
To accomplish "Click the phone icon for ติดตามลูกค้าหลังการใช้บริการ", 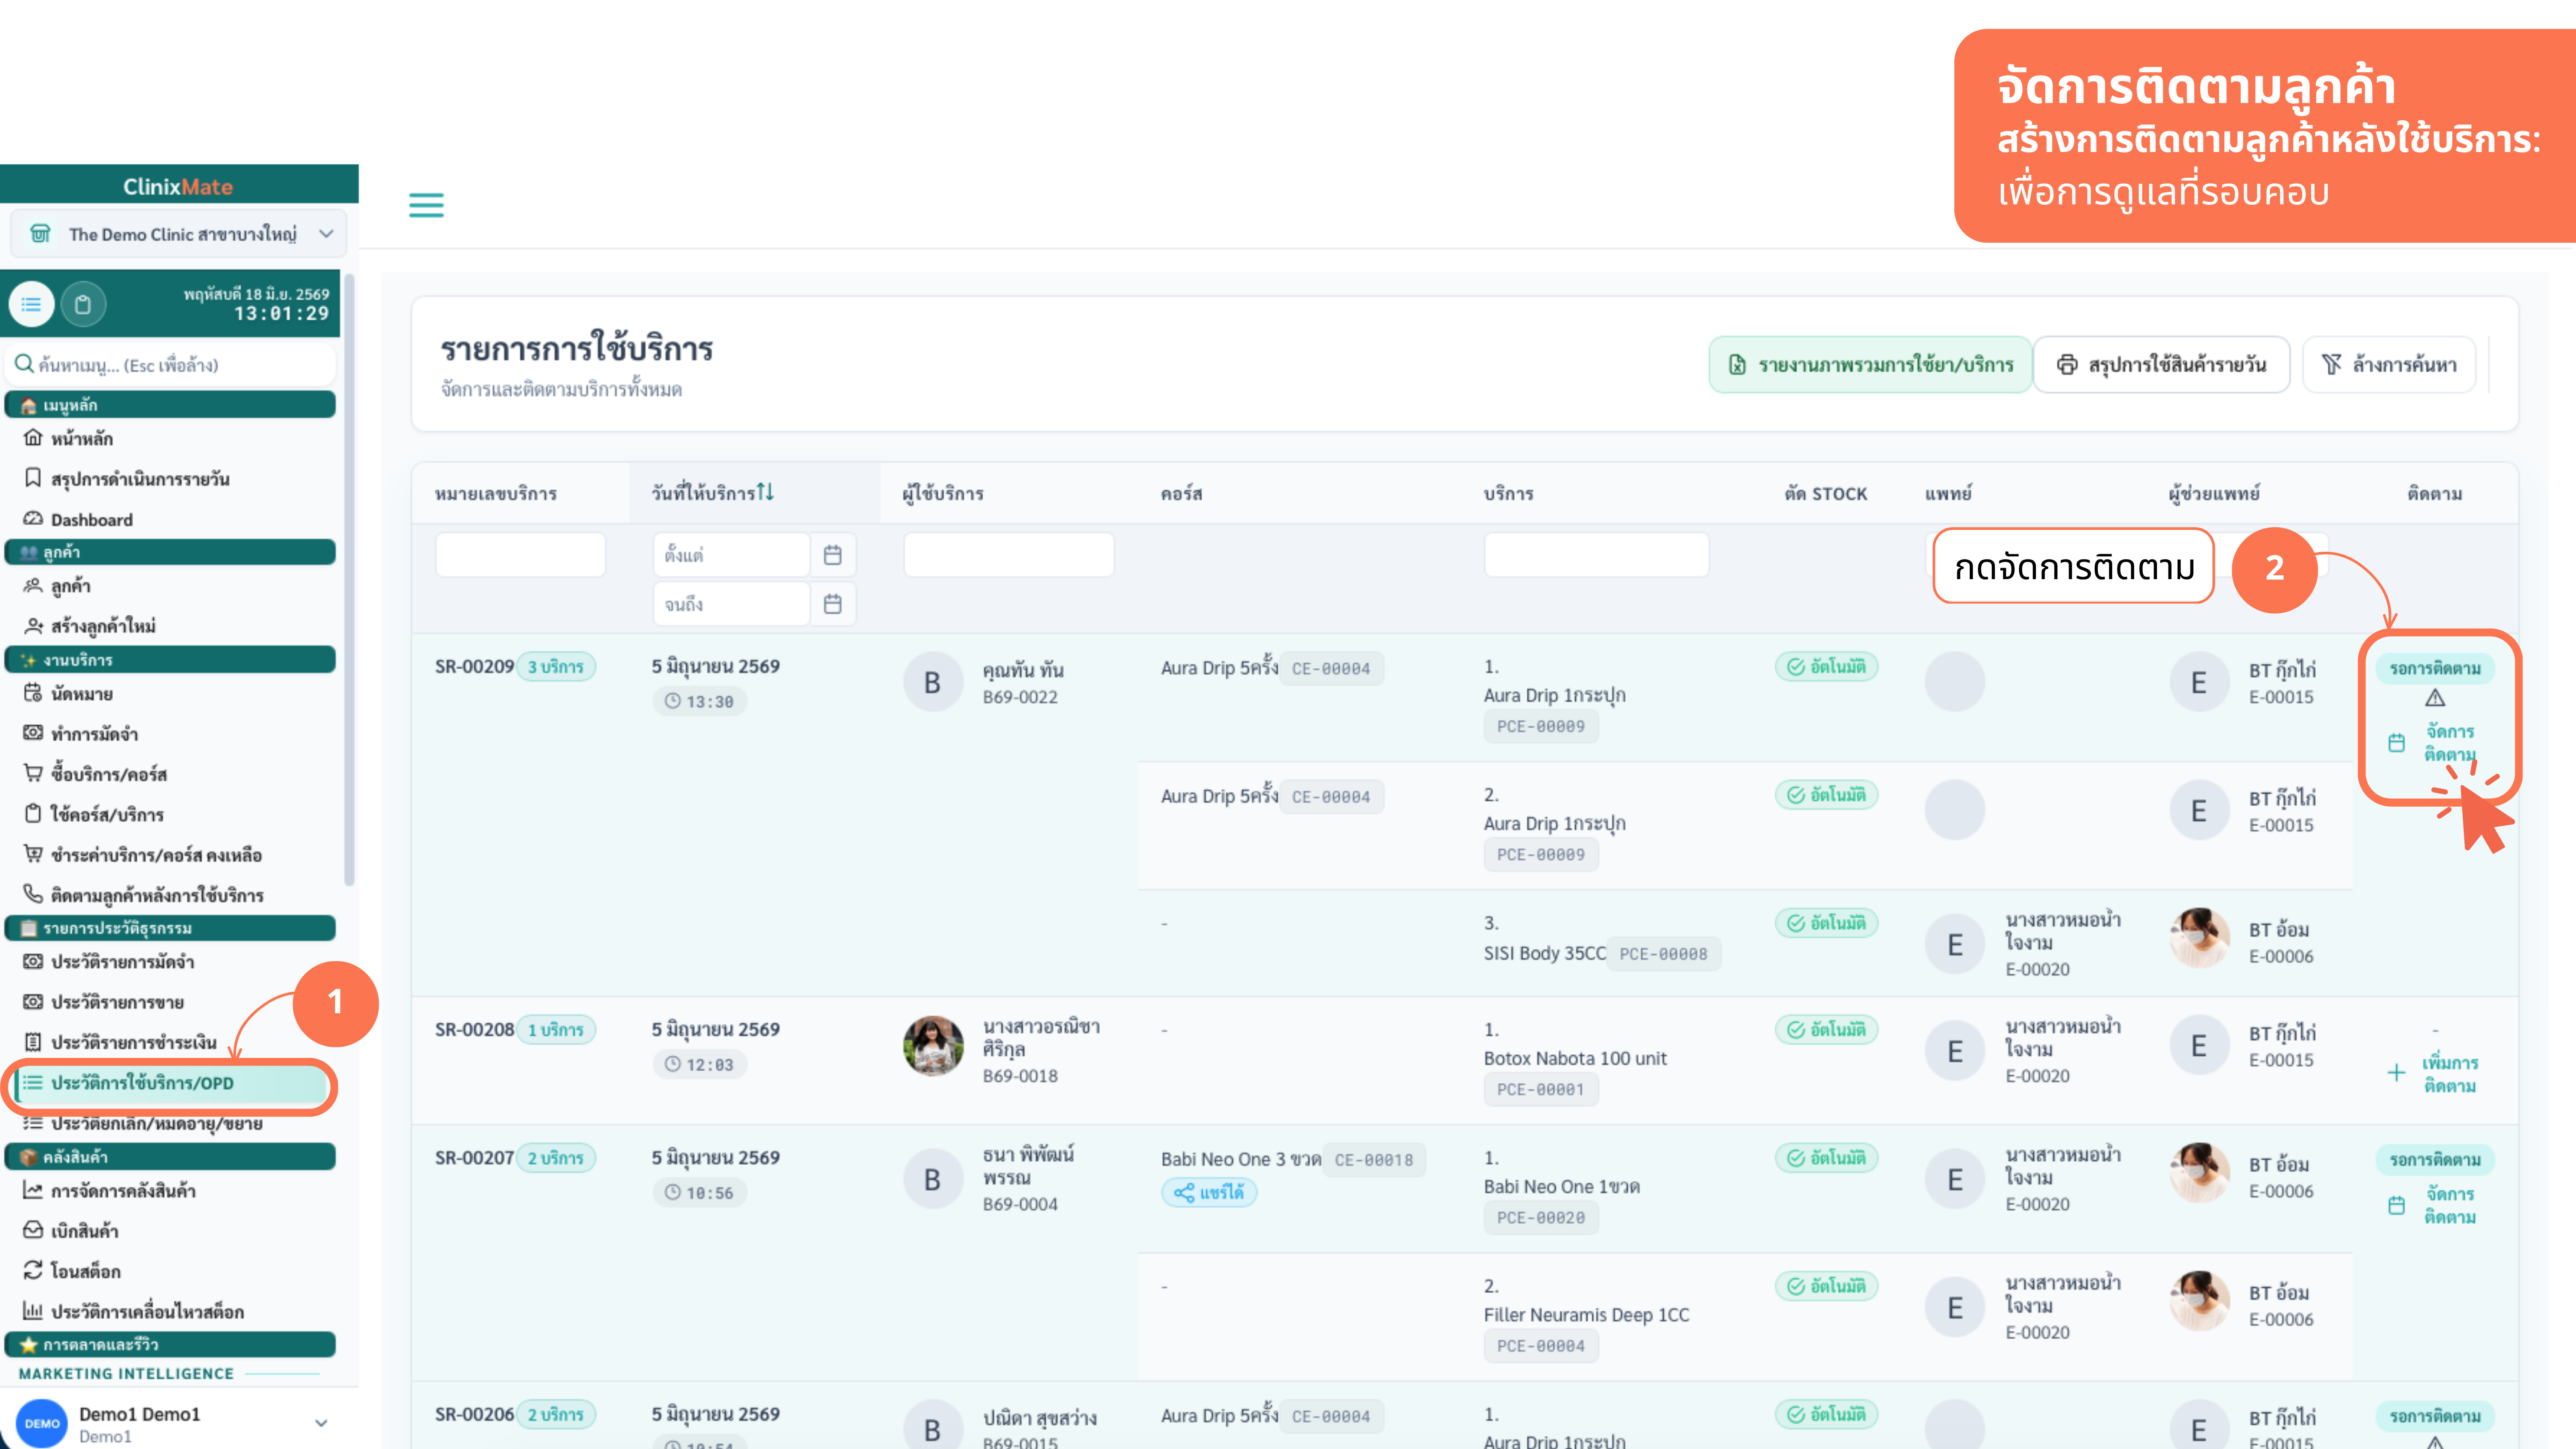I will [33, 894].
